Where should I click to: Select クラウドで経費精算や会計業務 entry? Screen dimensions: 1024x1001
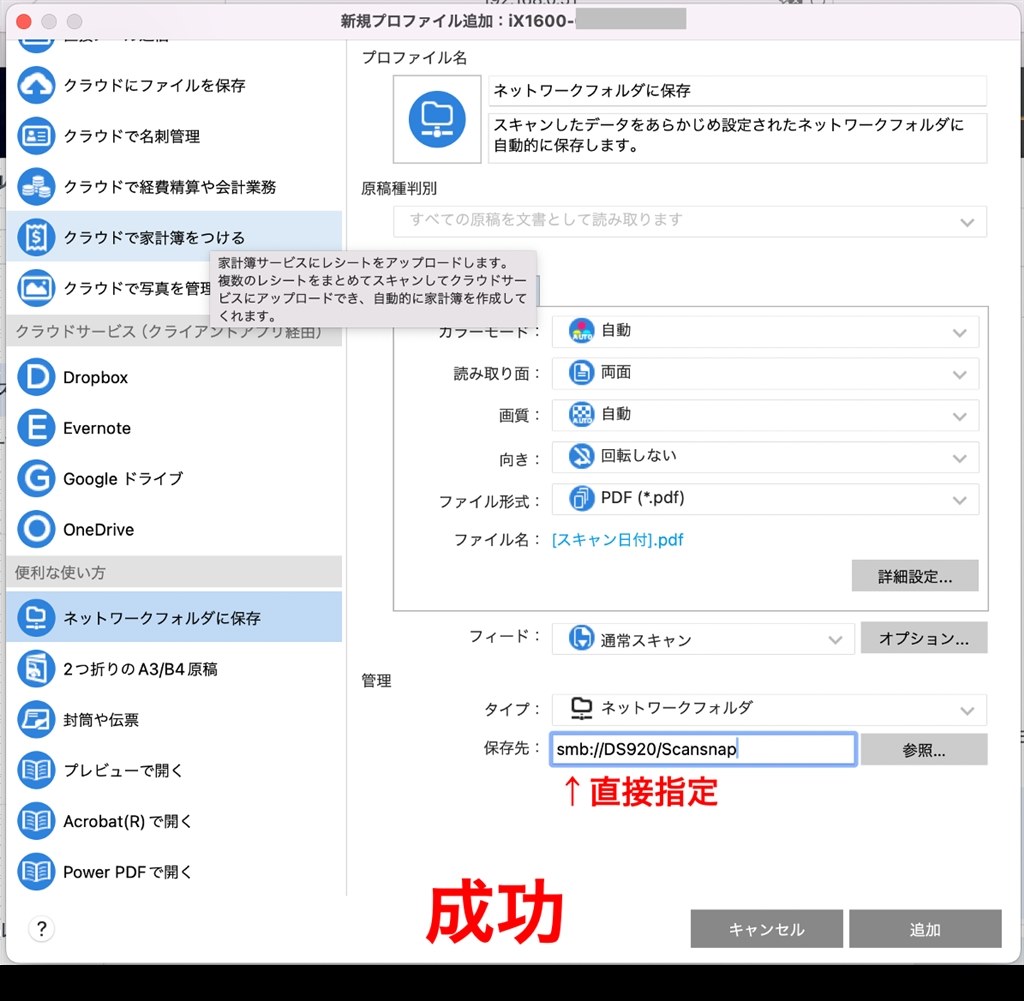(x=174, y=187)
